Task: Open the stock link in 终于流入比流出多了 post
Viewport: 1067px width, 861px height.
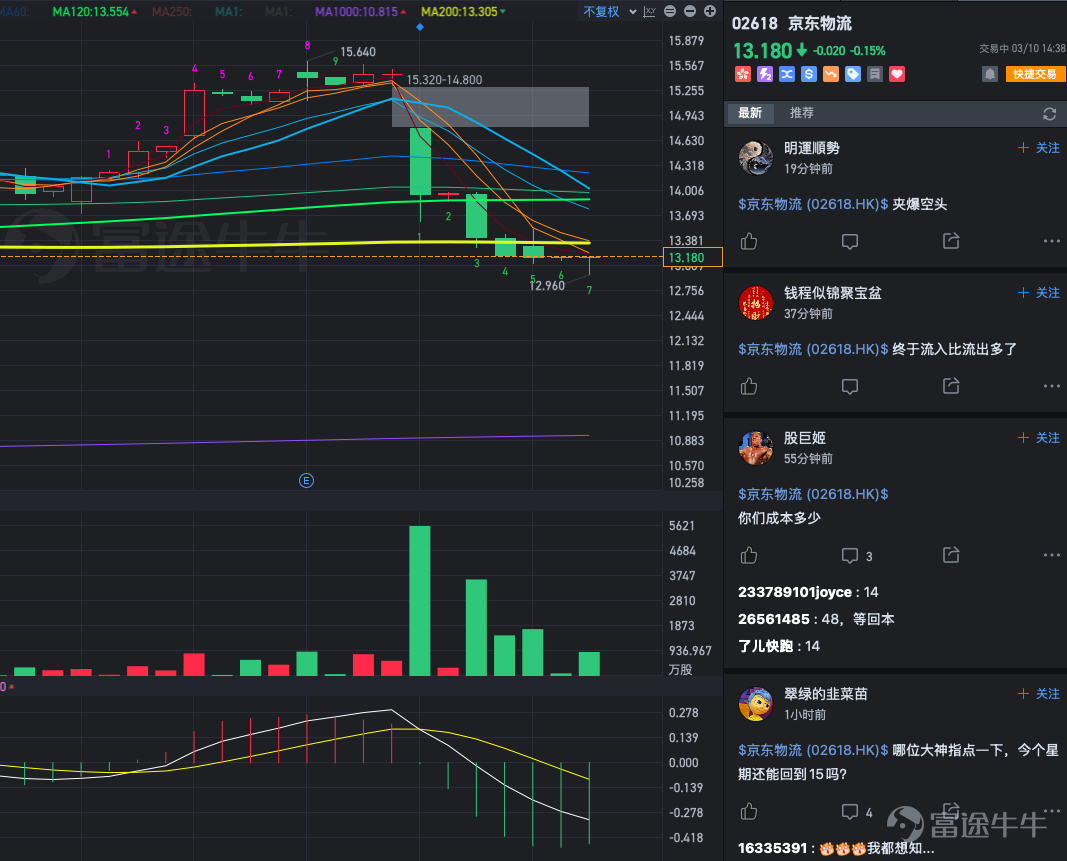Action: (x=813, y=349)
